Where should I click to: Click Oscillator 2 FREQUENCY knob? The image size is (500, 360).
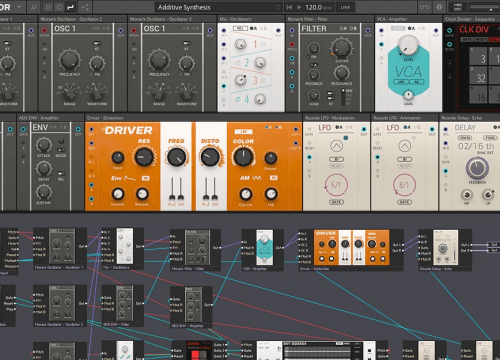click(x=69, y=60)
